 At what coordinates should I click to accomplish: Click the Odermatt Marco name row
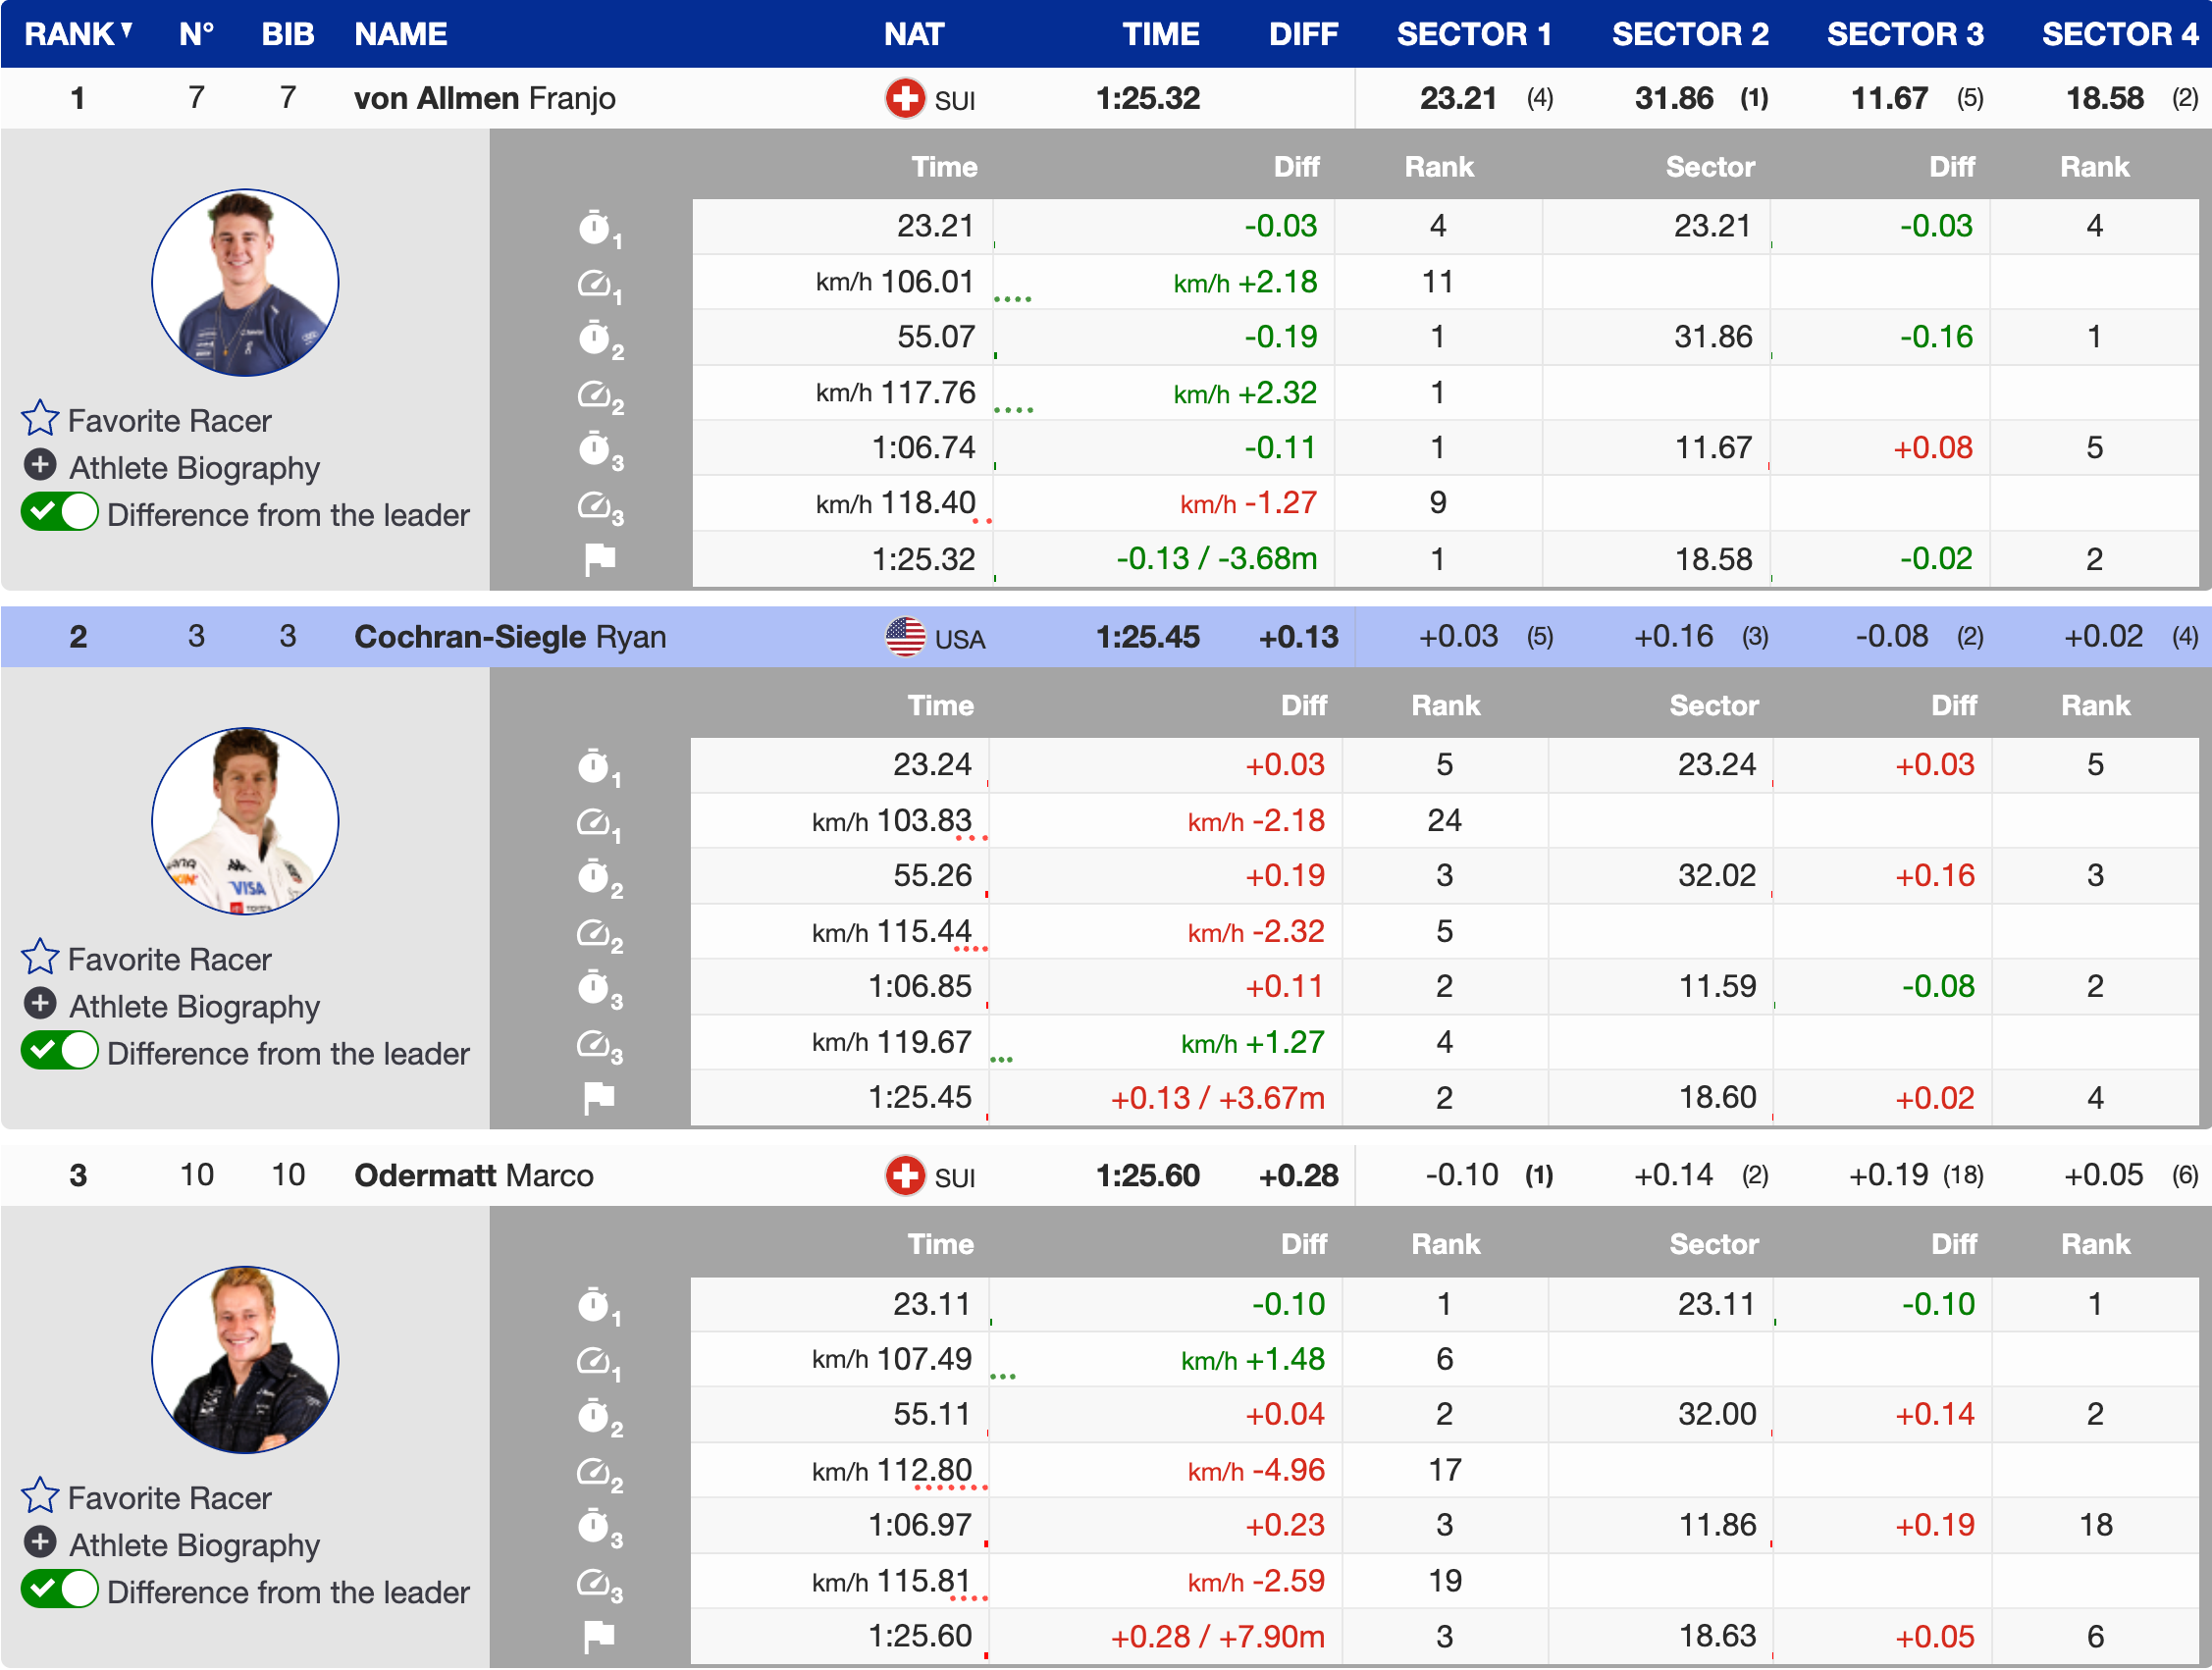pyautogui.click(x=473, y=1176)
